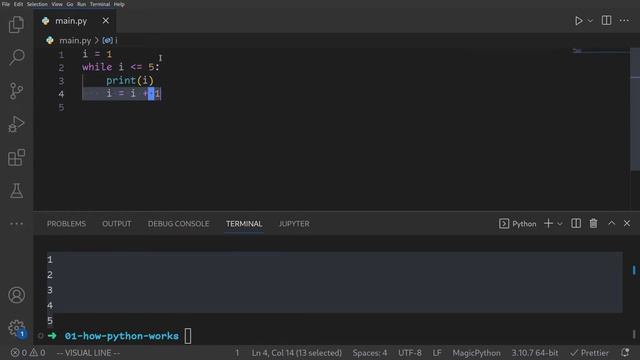
Task: Open the Terminal menu
Action: coord(100,4)
